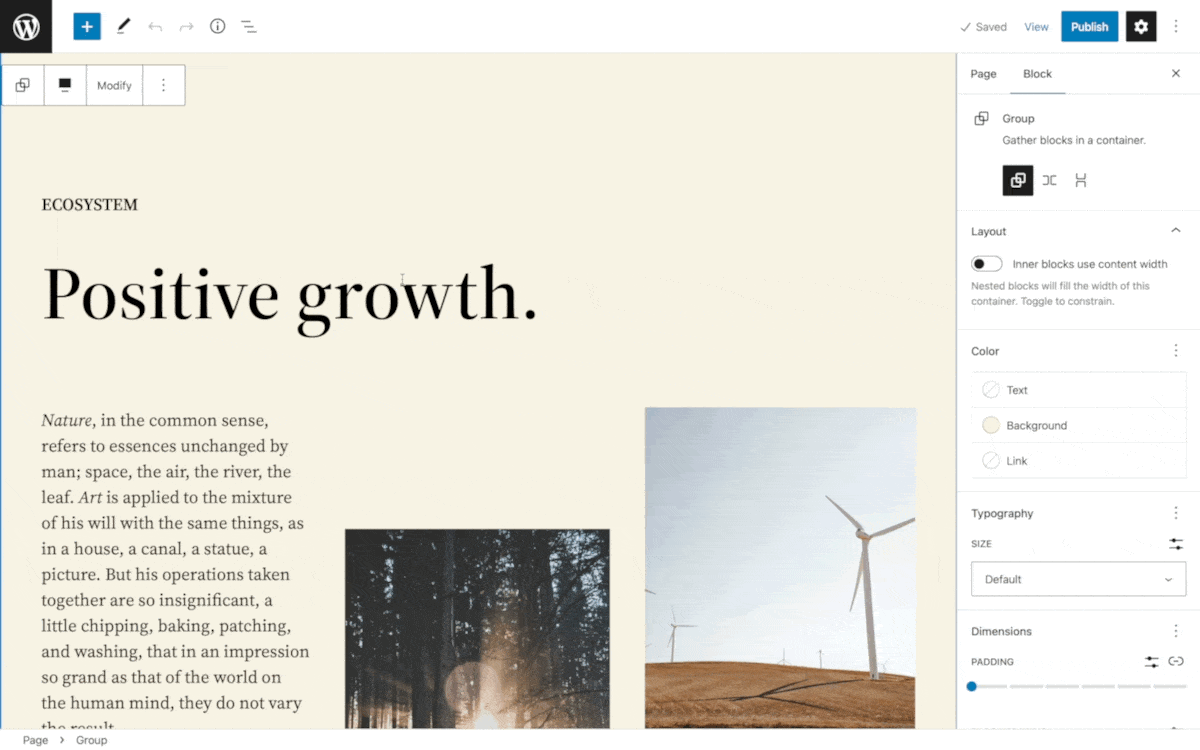Open the Default font size dropdown

click(x=1078, y=579)
